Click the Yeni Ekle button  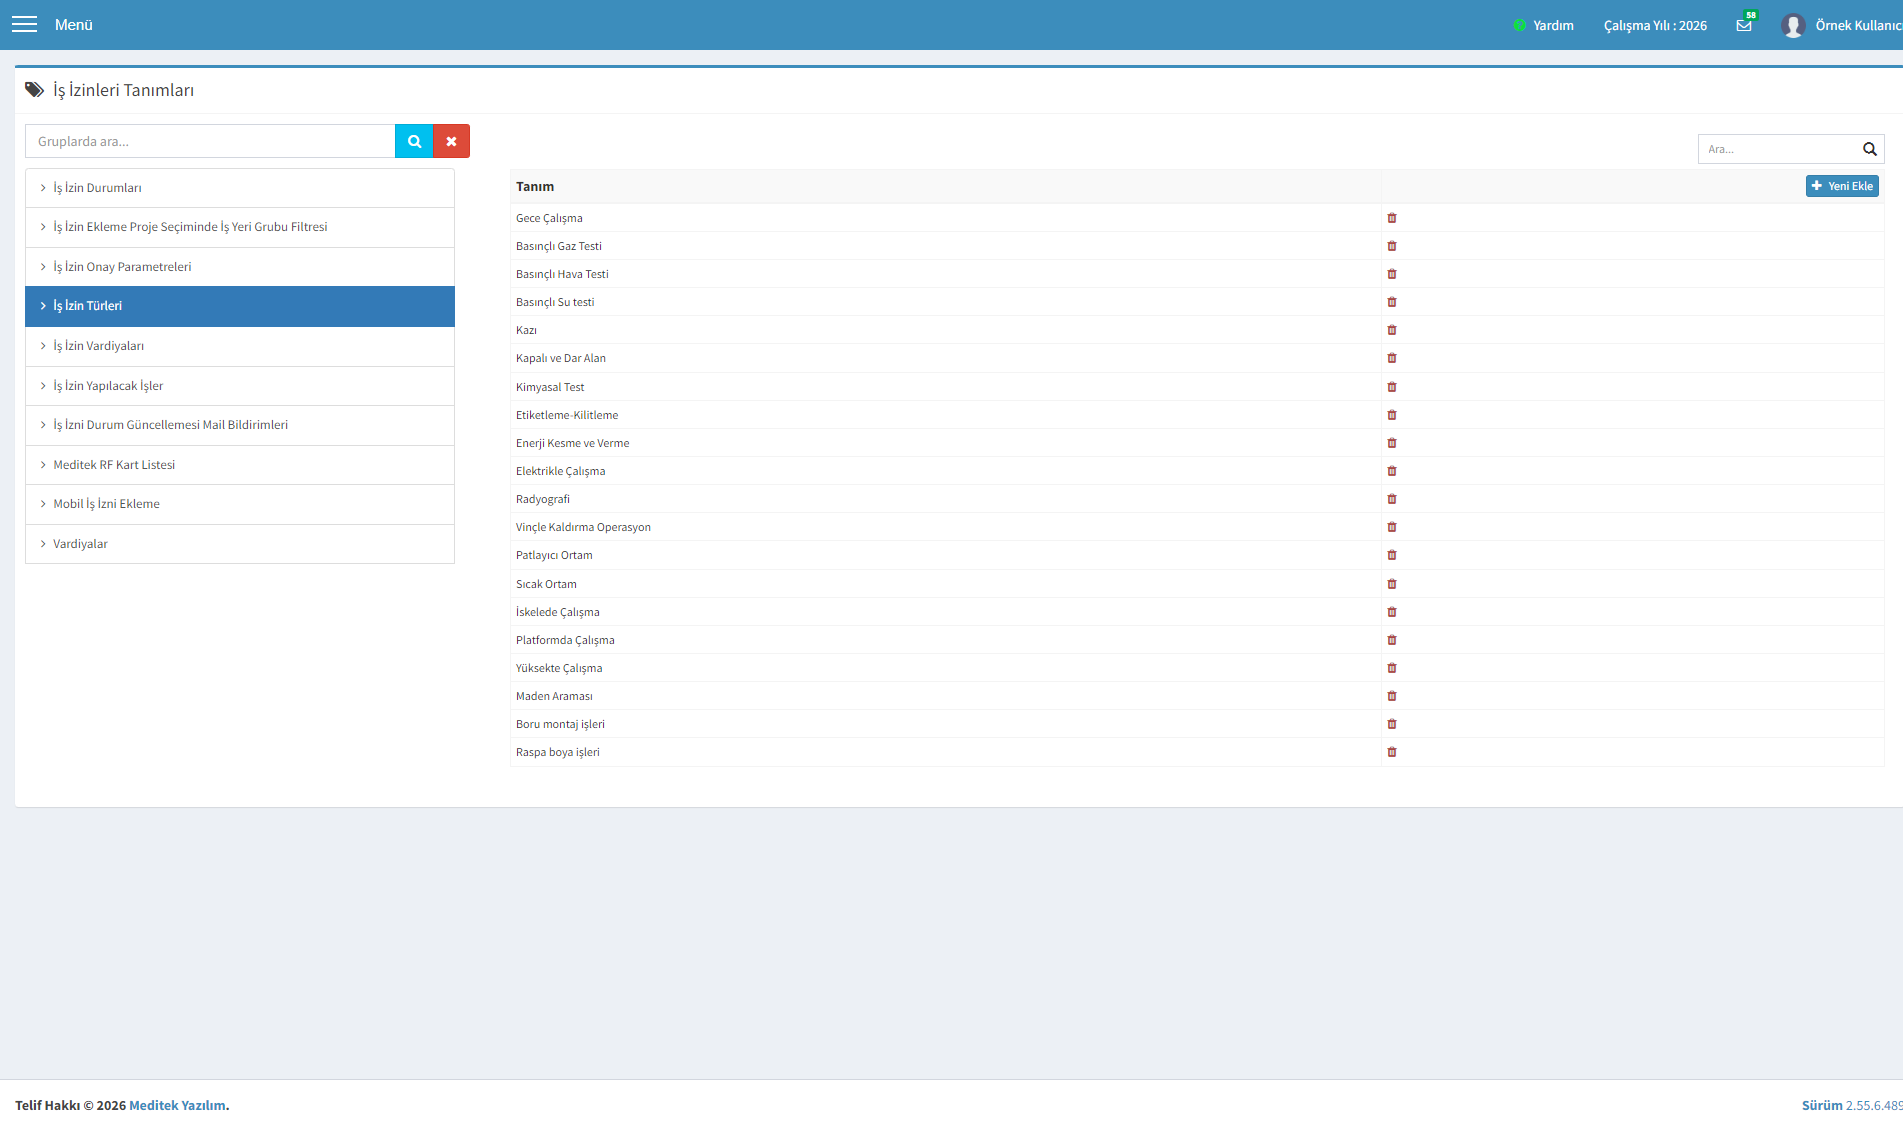point(1842,186)
